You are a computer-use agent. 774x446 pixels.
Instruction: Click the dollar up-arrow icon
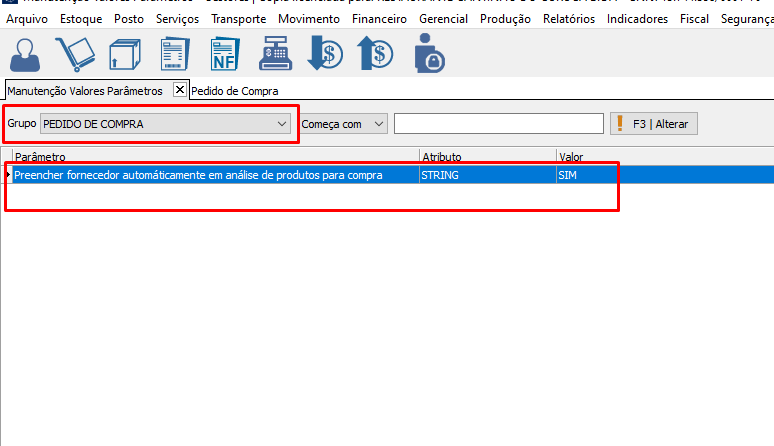tap(375, 54)
